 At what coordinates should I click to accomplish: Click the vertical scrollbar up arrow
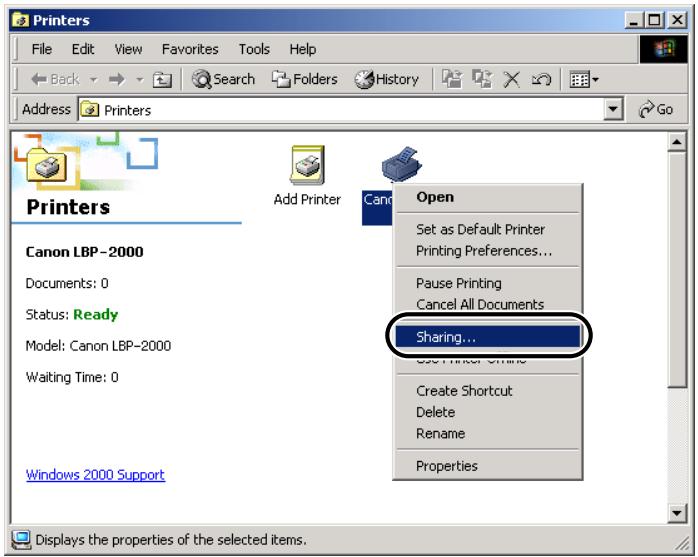click(x=677, y=142)
